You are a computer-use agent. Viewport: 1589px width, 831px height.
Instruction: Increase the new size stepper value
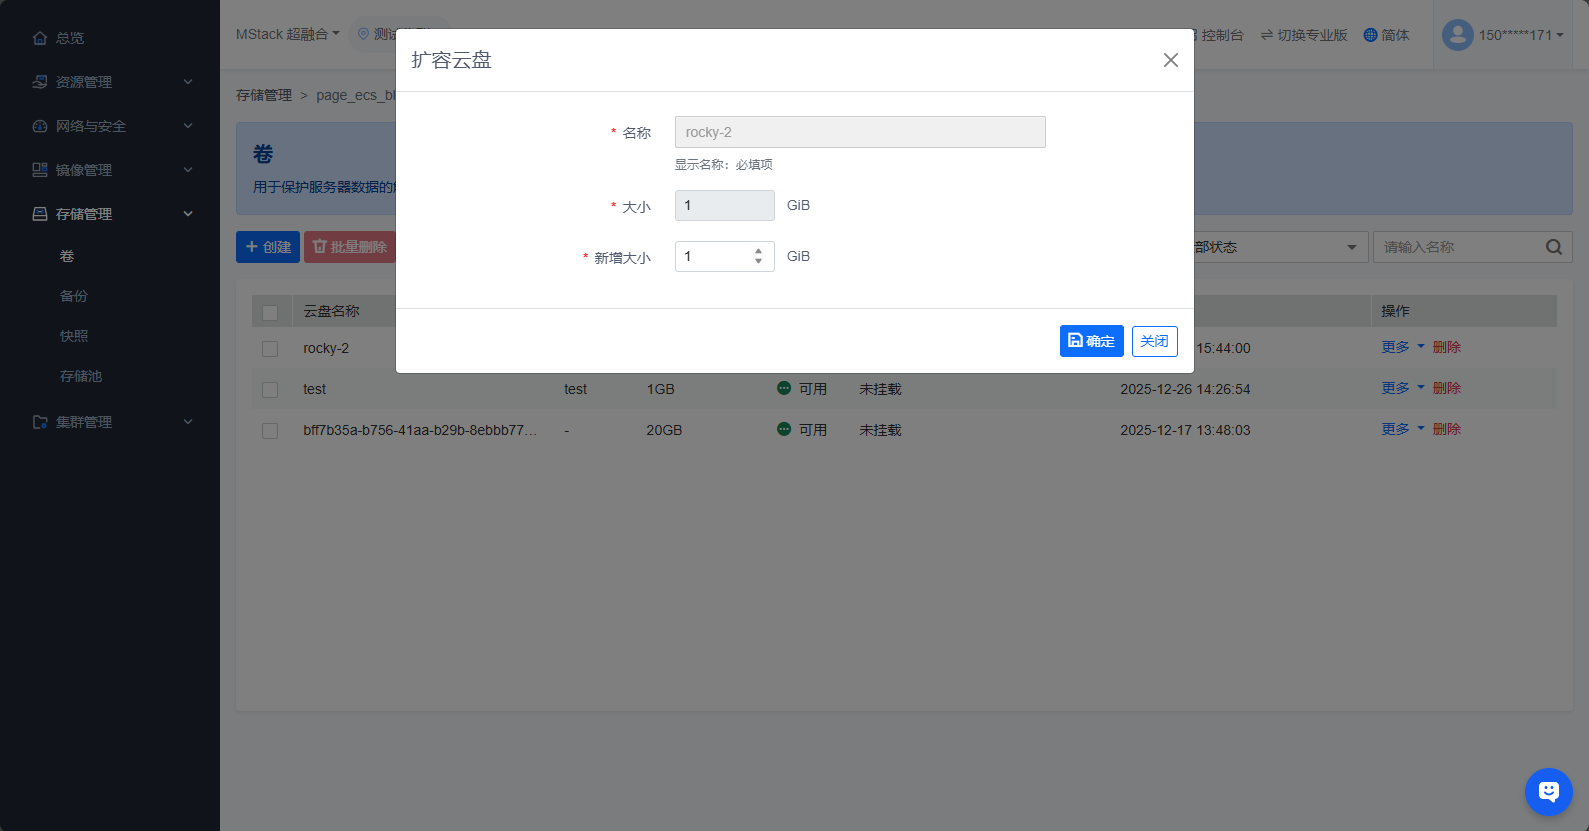tap(759, 251)
